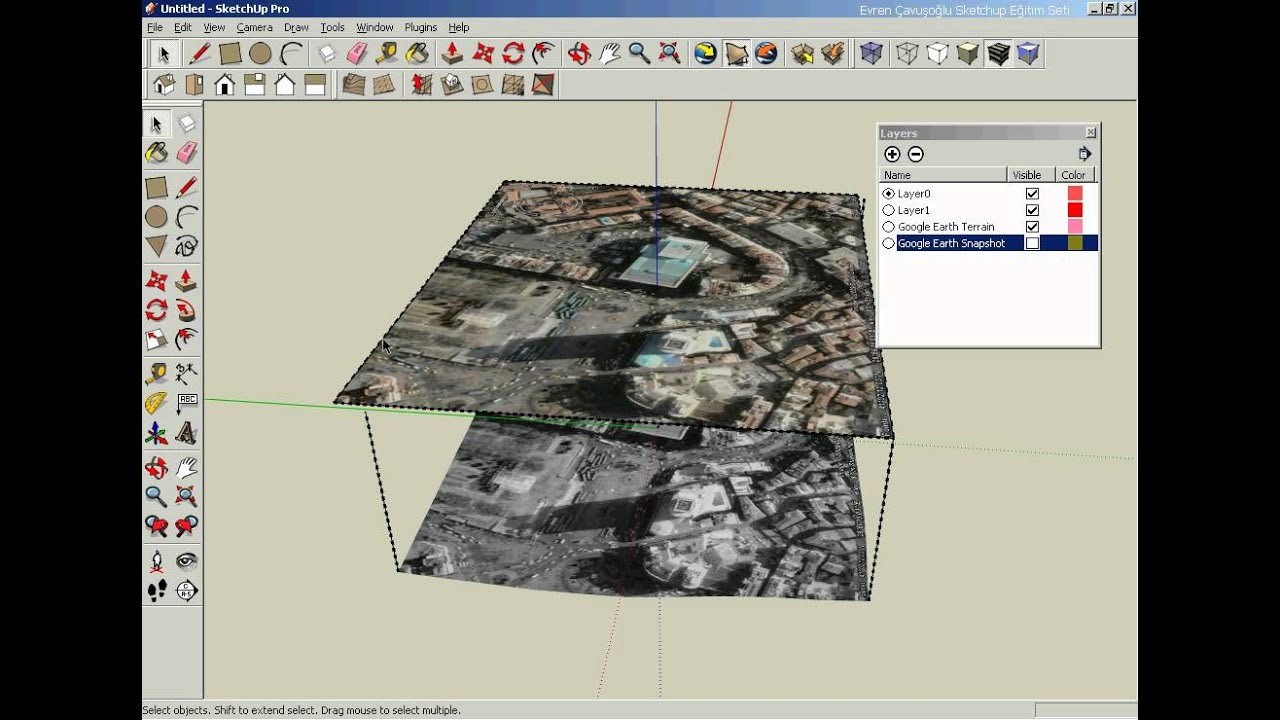The height and width of the screenshot is (720, 1280).
Task: Click the measurements box in status bar
Action: (1084, 710)
